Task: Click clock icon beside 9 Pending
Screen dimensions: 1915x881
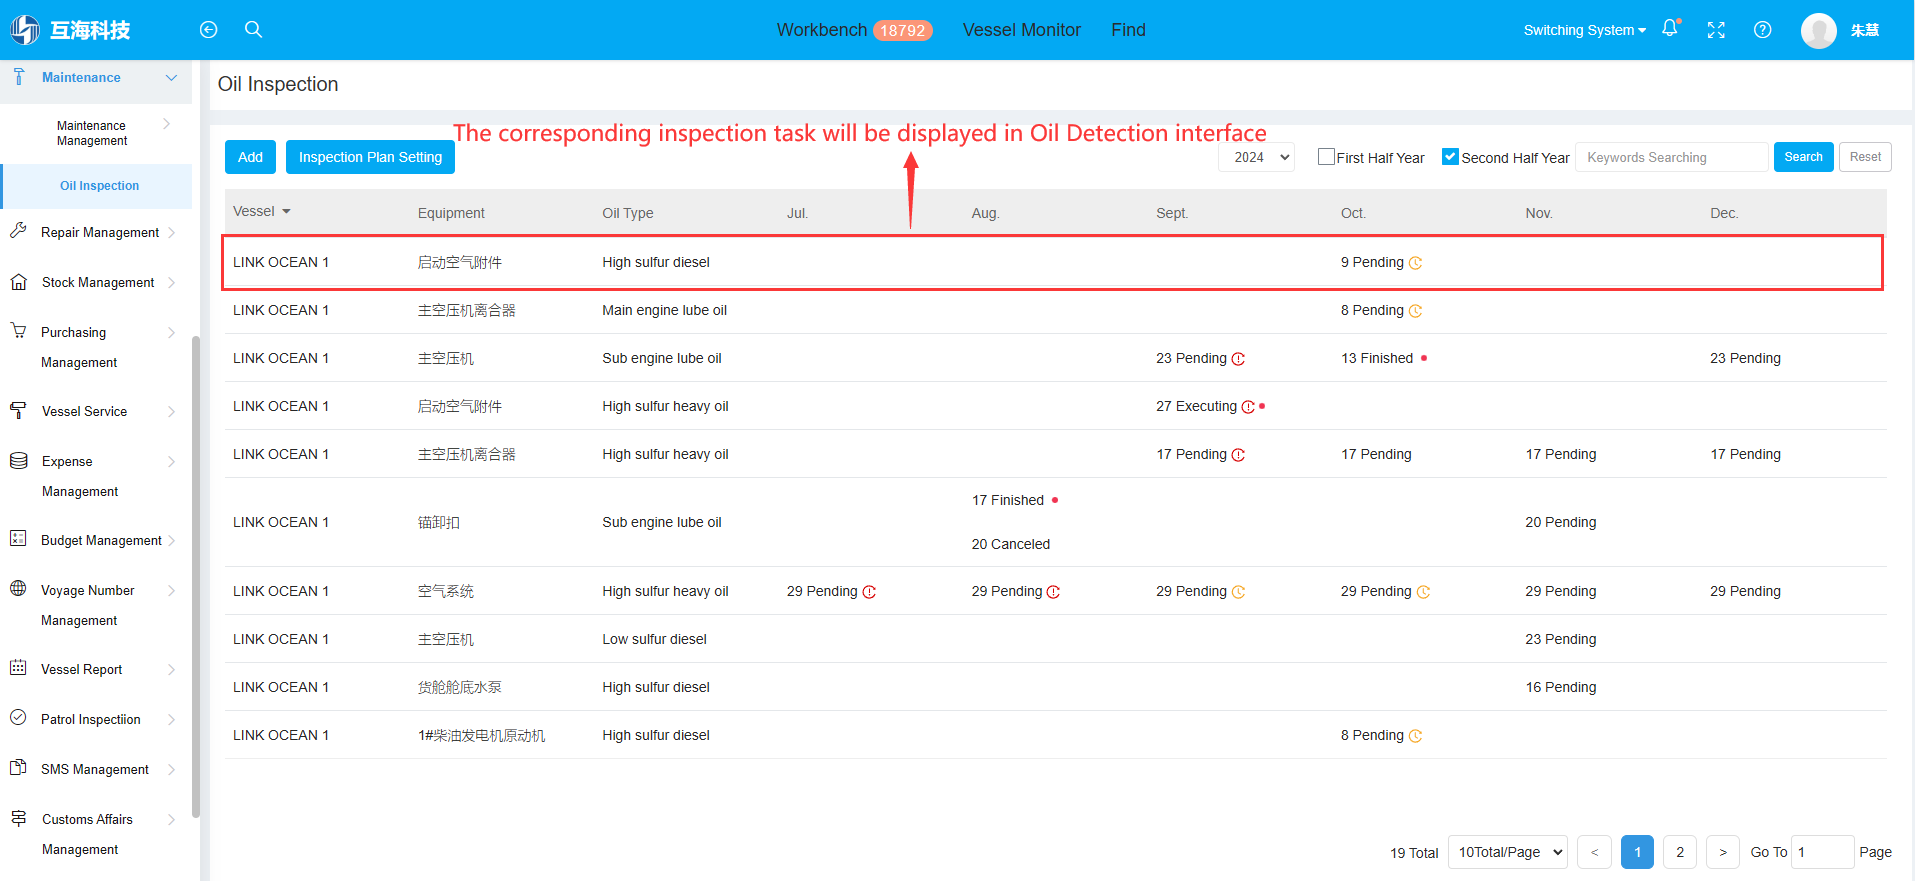Action: (1415, 263)
